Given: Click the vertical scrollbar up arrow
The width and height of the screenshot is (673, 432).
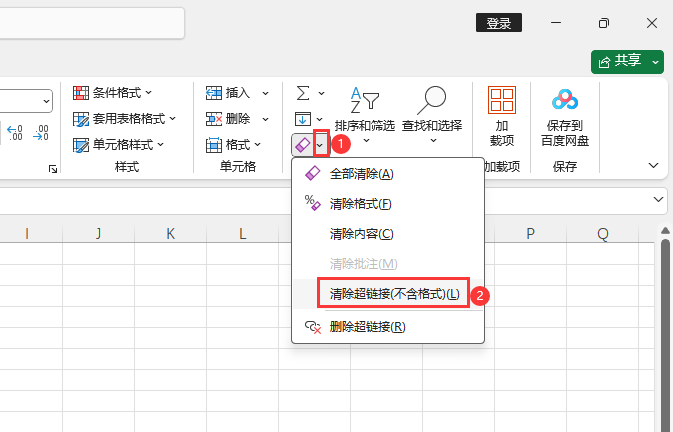Looking at the screenshot, I should [x=665, y=231].
